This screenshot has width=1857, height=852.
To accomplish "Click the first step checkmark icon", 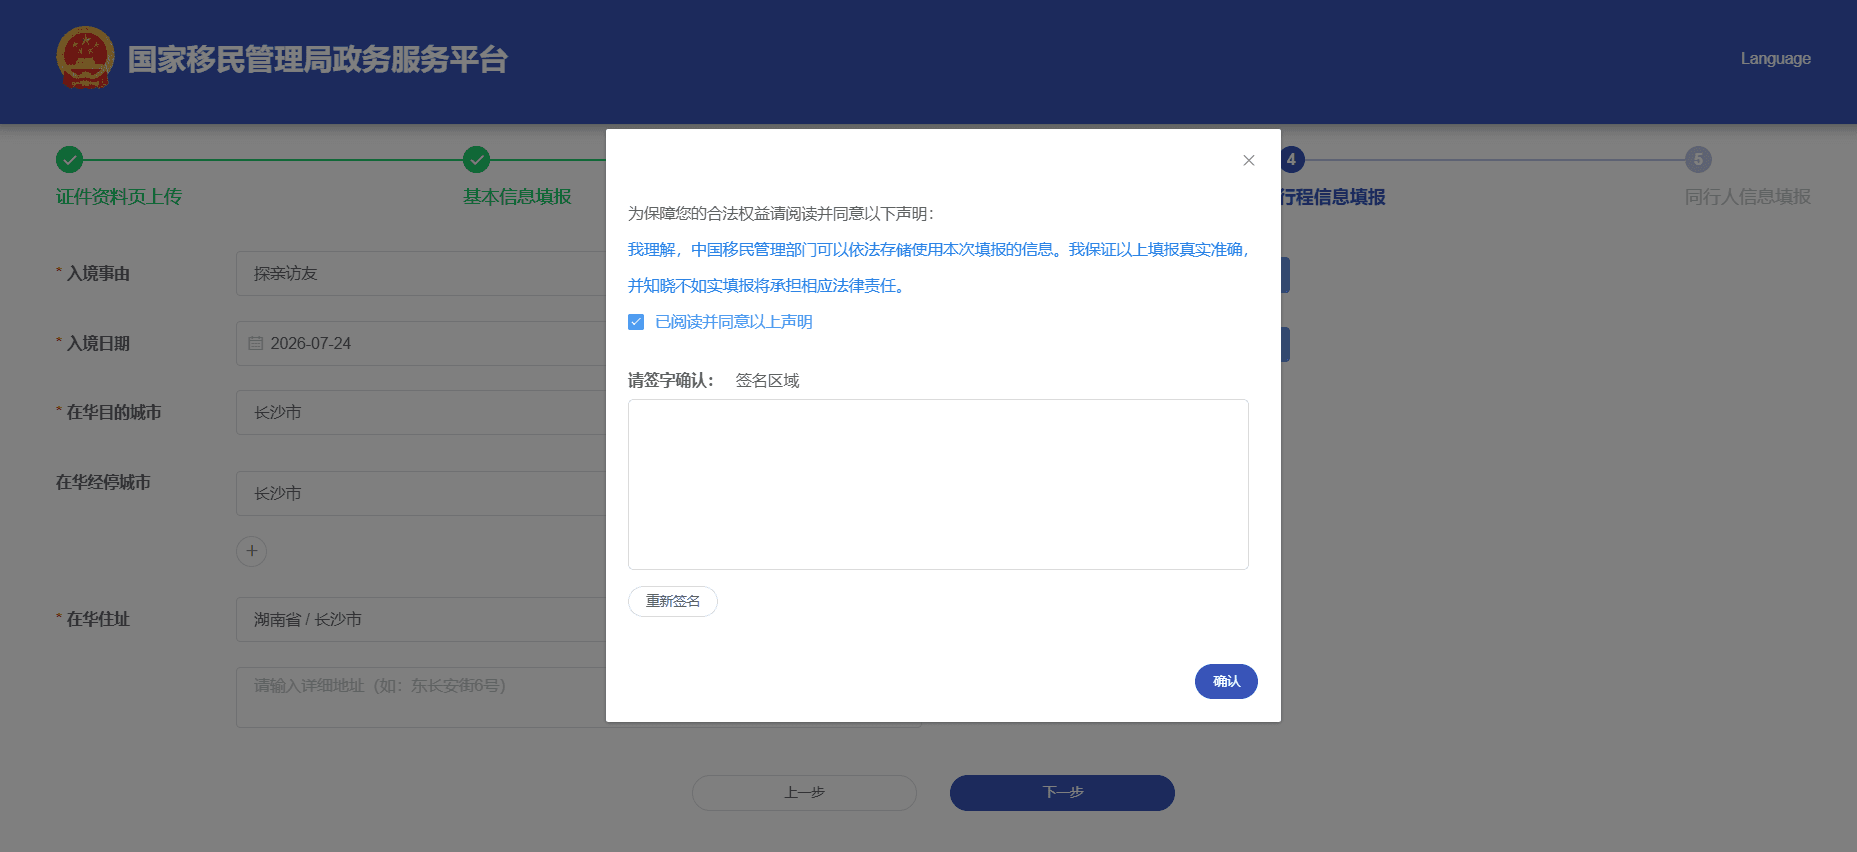I will coord(69,159).
